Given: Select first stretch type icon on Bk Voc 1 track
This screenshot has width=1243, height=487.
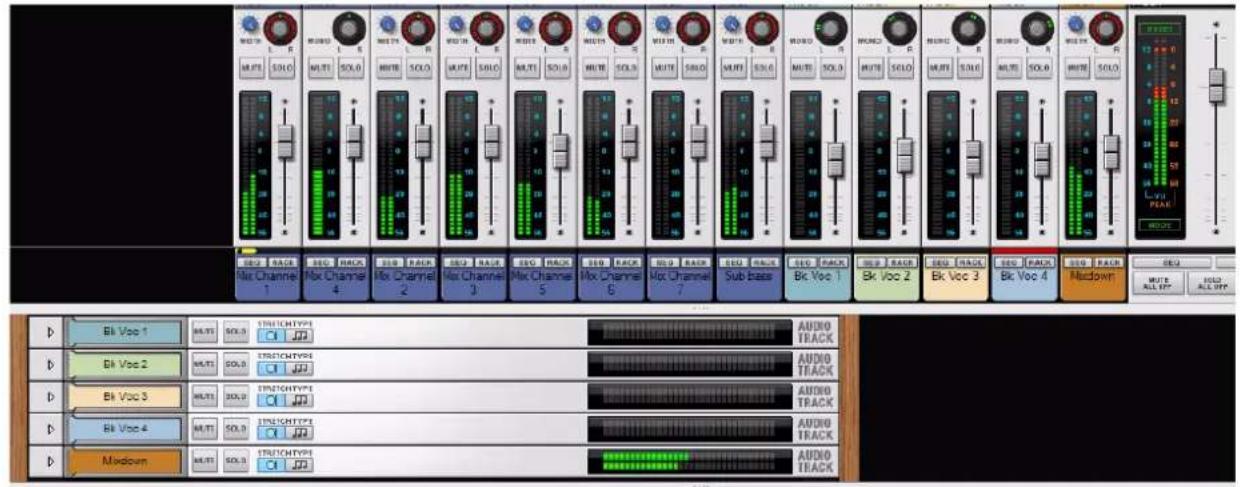Looking at the screenshot, I should coord(271,337).
